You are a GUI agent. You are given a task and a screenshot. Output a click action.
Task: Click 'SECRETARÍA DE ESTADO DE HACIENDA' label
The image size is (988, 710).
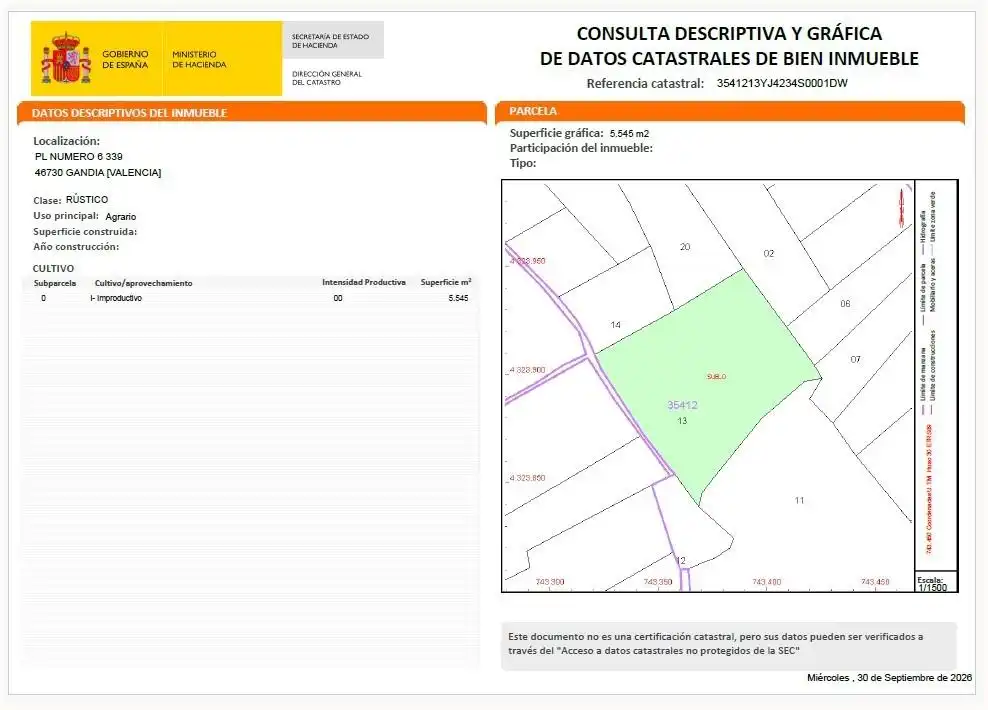pyautogui.click(x=330, y=41)
